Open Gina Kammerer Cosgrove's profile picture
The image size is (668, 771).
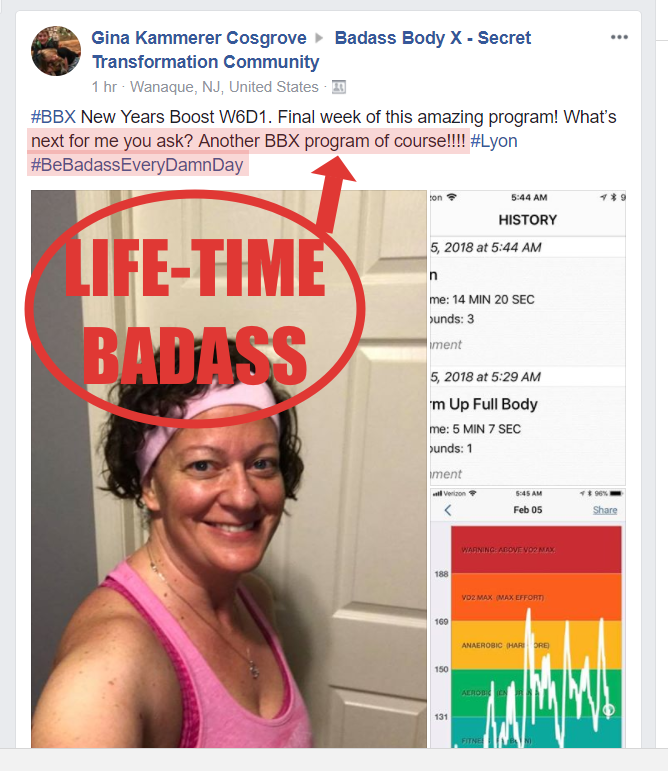(x=56, y=51)
